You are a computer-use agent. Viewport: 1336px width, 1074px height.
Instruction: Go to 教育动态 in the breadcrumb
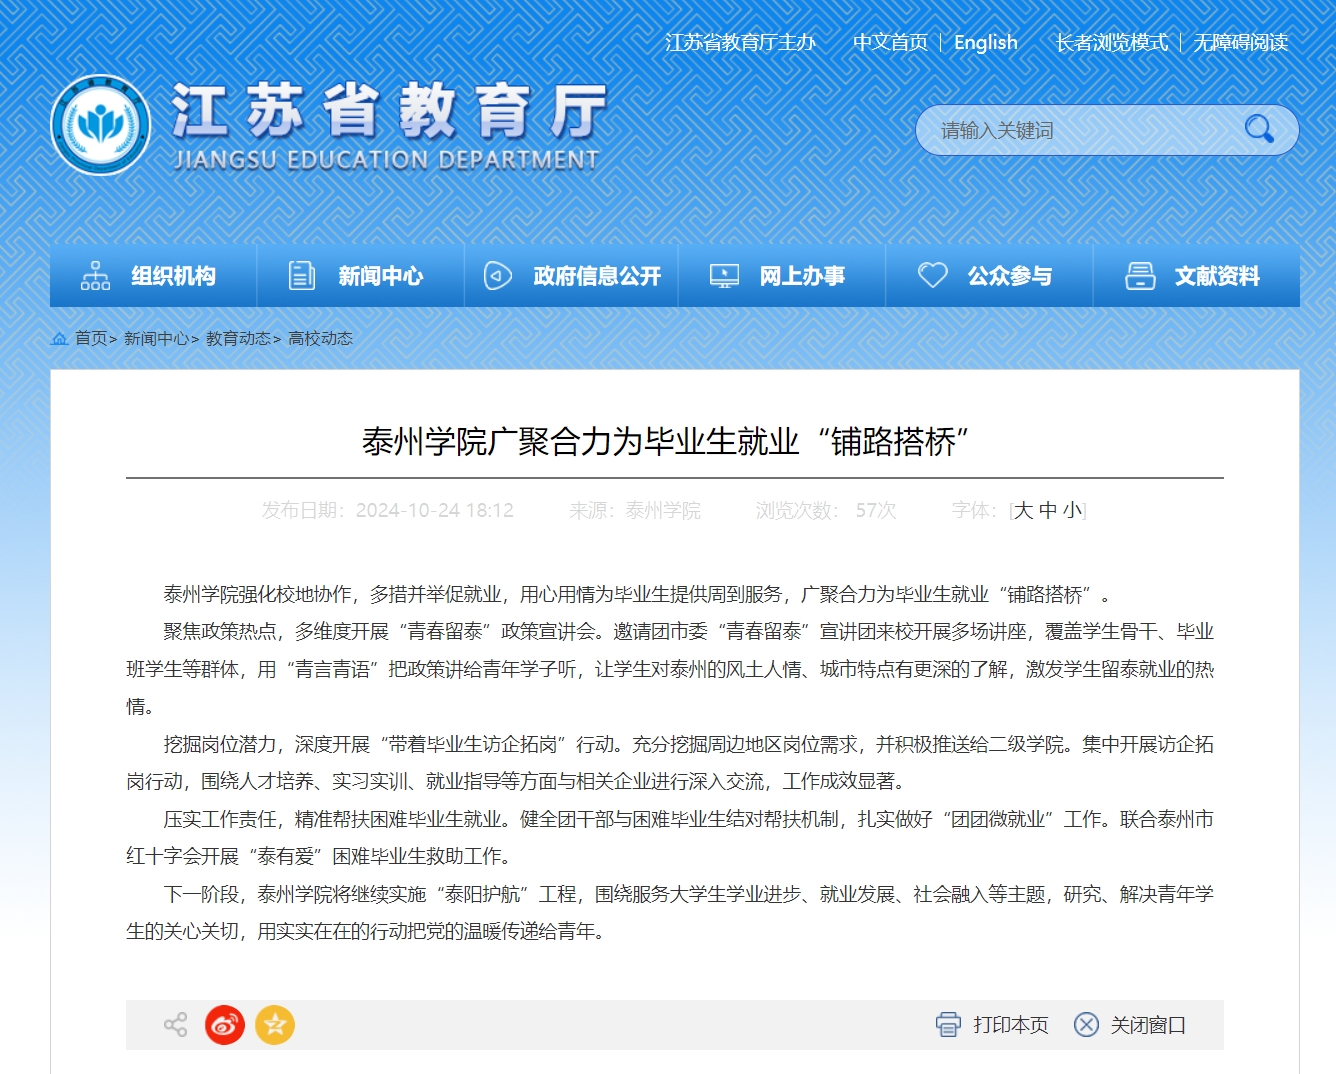click(x=238, y=339)
